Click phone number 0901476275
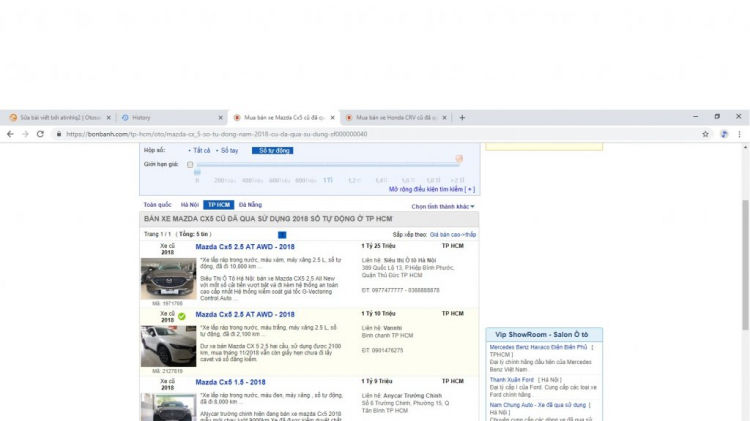The width and height of the screenshot is (750, 421). (x=387, y=351)
